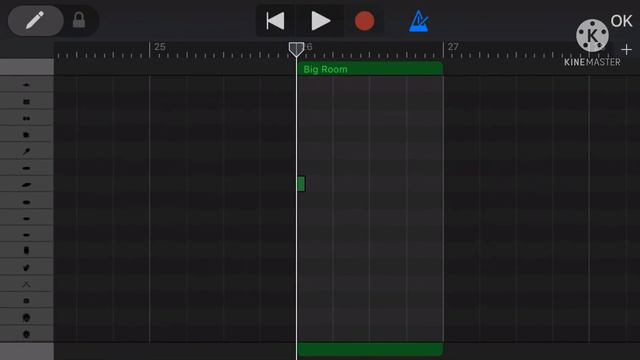
Task: Tap the hand clap instrument icon
Action: (x=26, y=268)
